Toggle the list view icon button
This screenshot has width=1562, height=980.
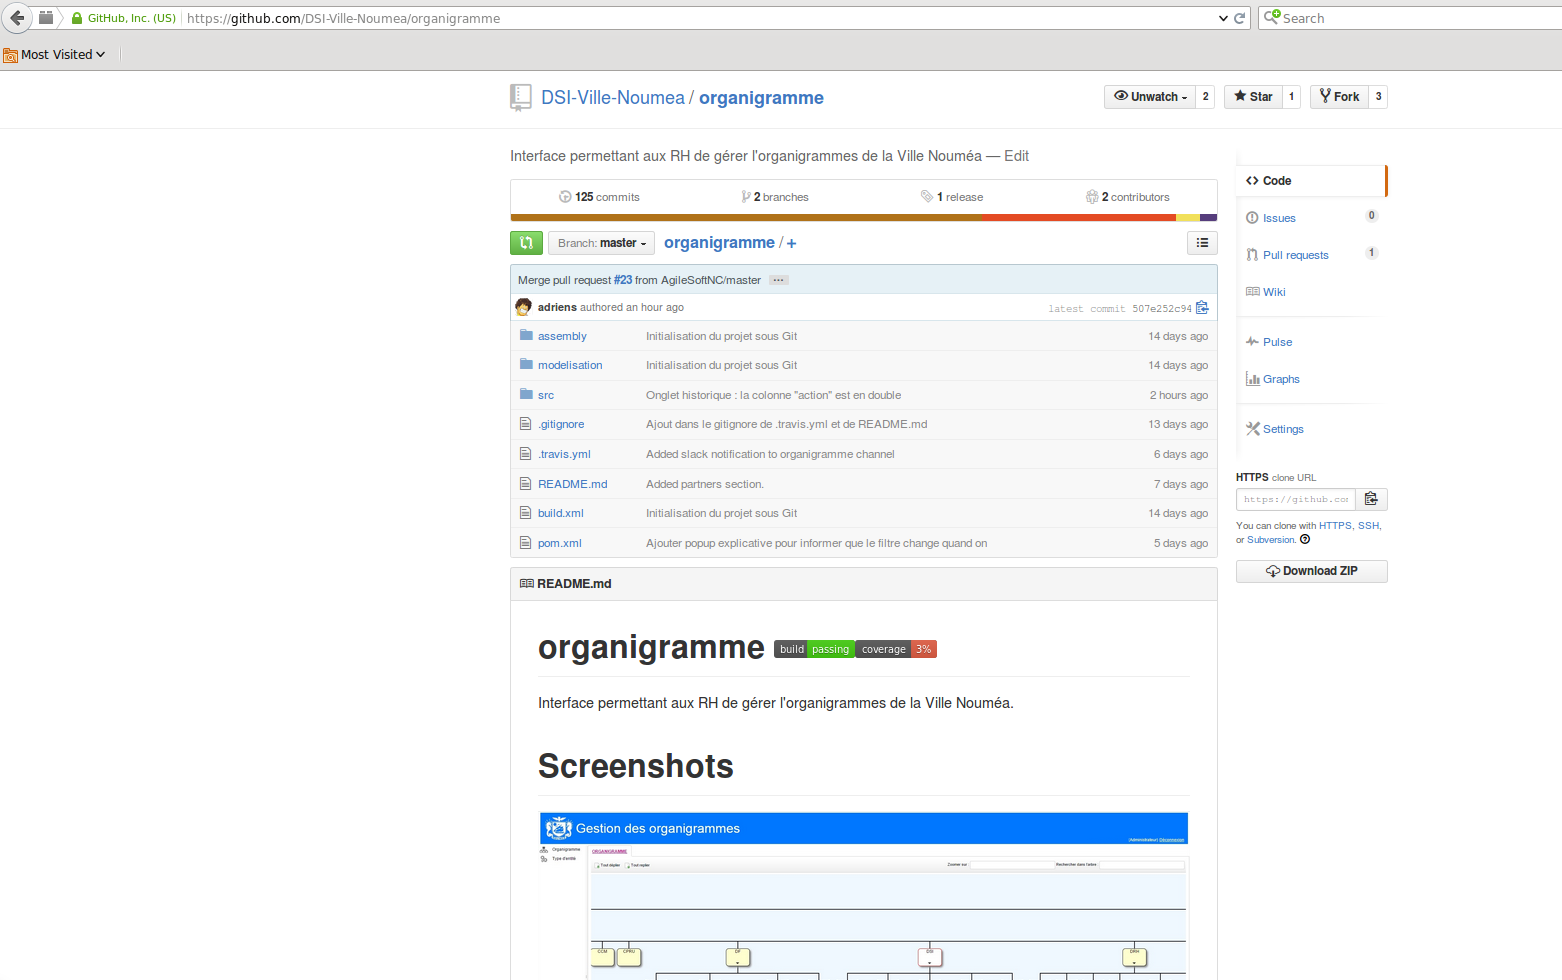click(1202, 243)
